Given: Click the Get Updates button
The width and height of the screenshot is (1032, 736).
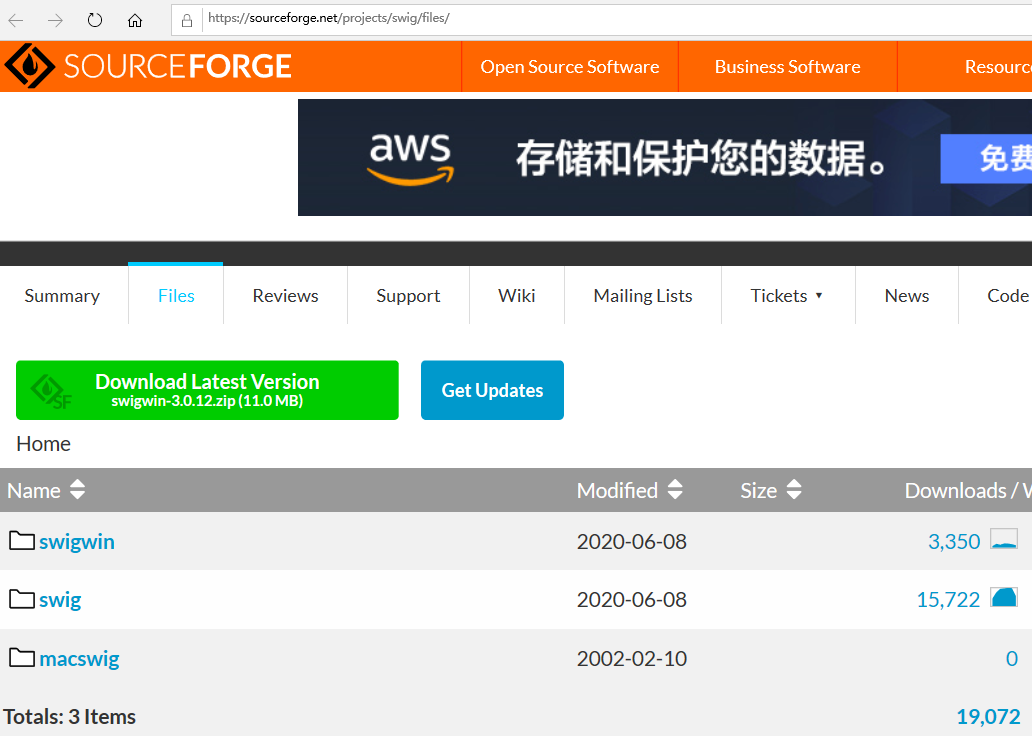Looking at the screenshot, I should (x=492, y=390).
